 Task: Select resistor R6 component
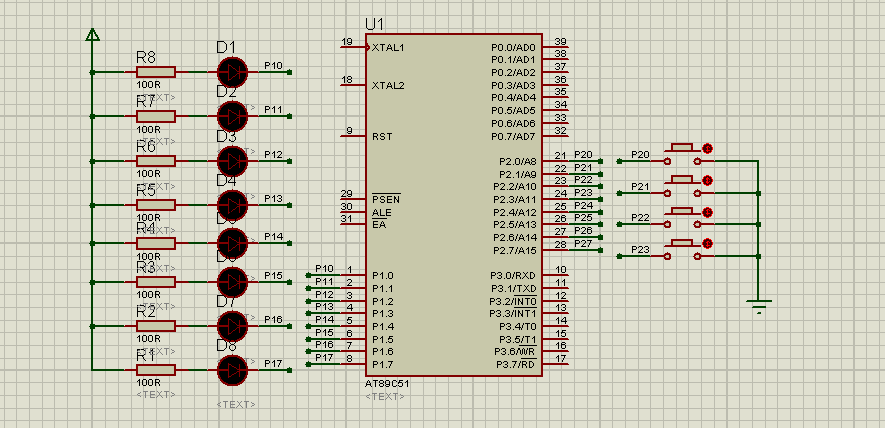pos(156,161)
